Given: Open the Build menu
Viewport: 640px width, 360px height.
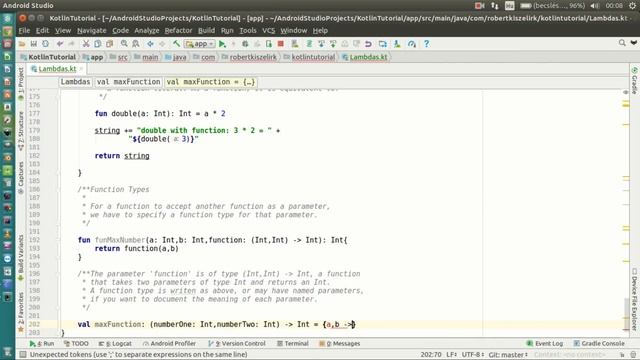Looking at the screenshot, I should [206, 31].
